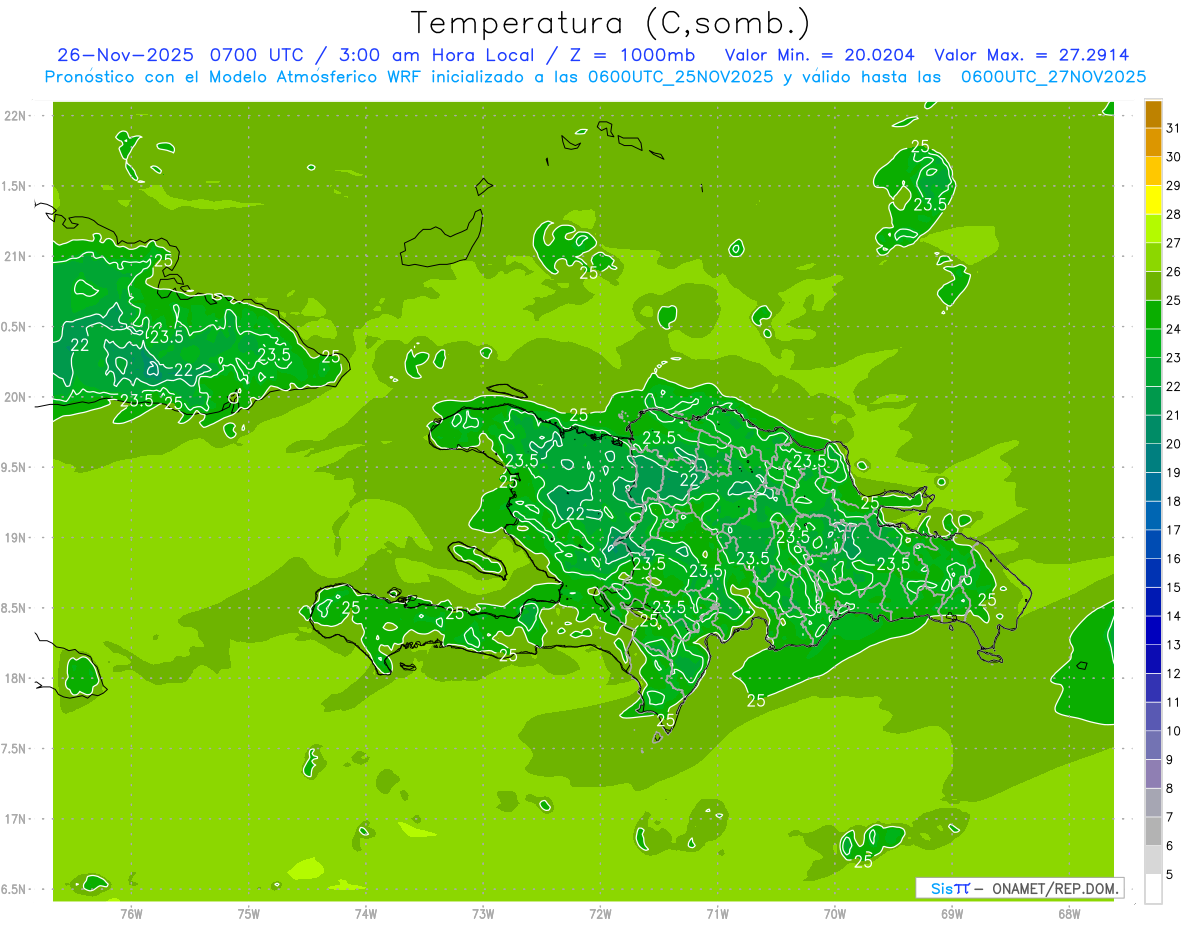The height and width of the screenshot is (927, 1200).
Task: Click the '17N' latitude axis label
Action: tap(16, 819)
